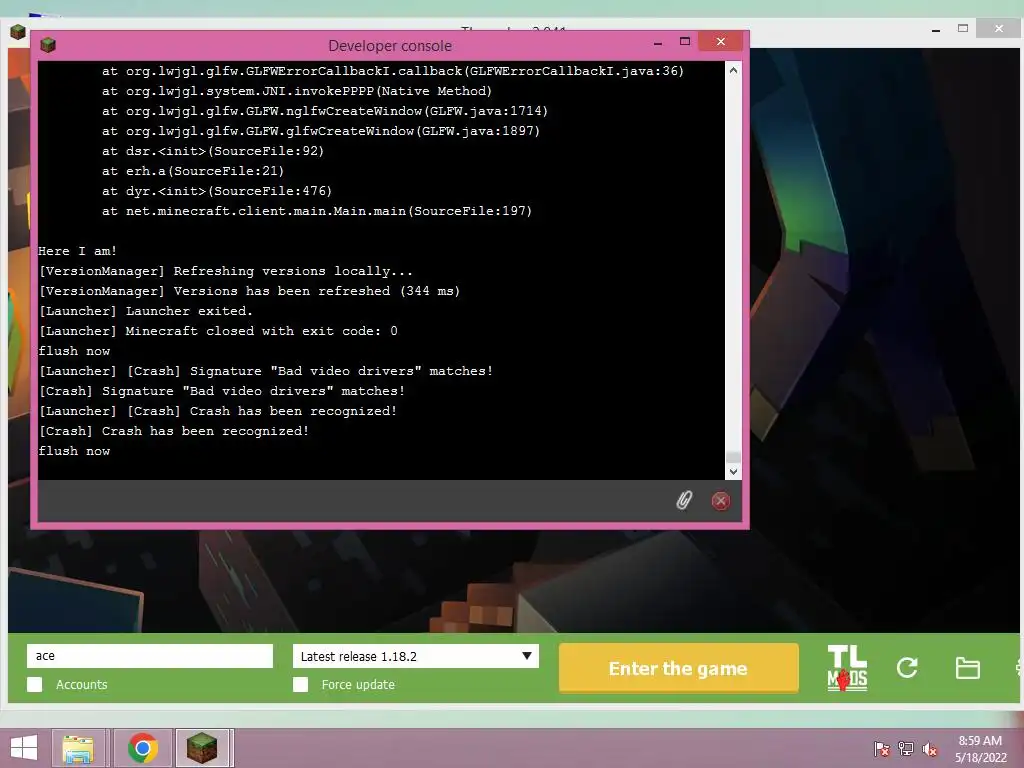Click '[Crash] Signature "Bad video drivers" matches!' line
The height and width of the screenshot is (768, 1024).
(x=221, y=391)
